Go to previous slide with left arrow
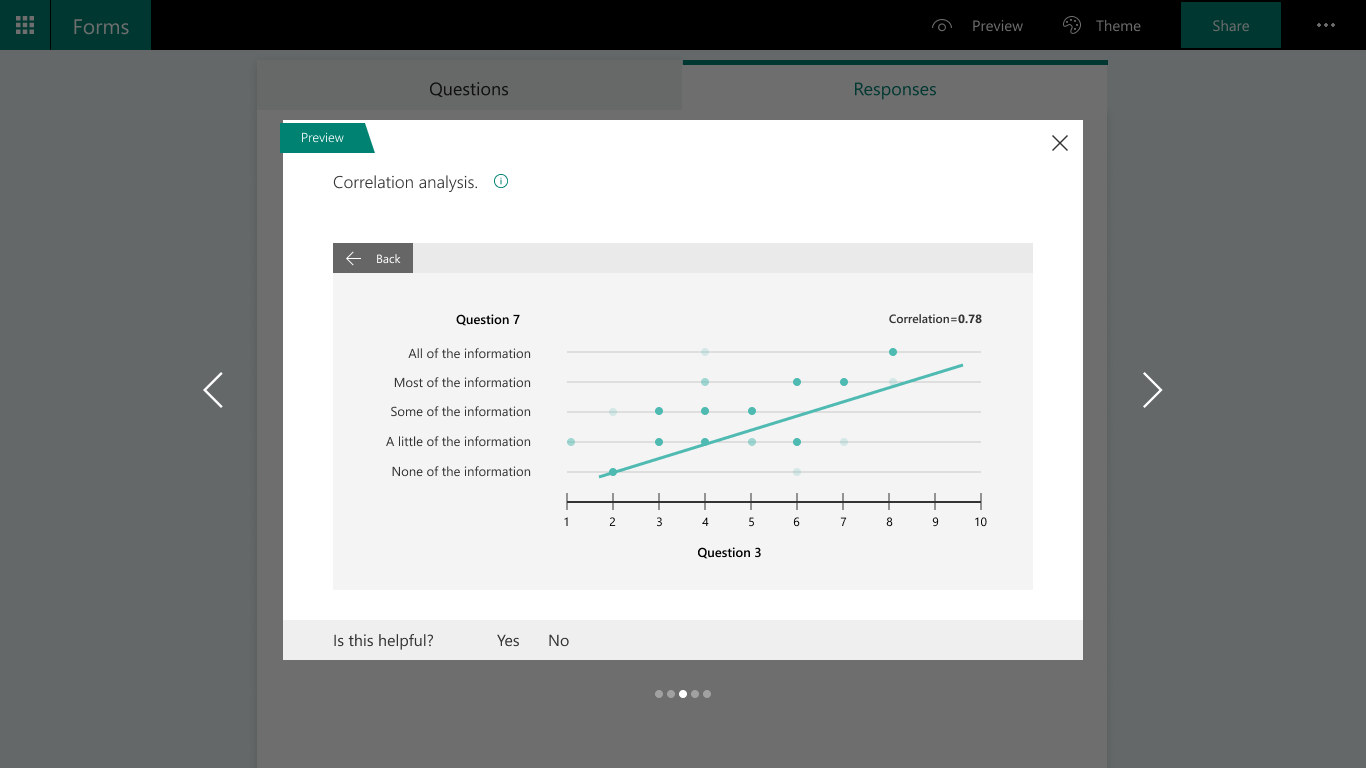Viewport: 1366px width, 768px height. 213,390
